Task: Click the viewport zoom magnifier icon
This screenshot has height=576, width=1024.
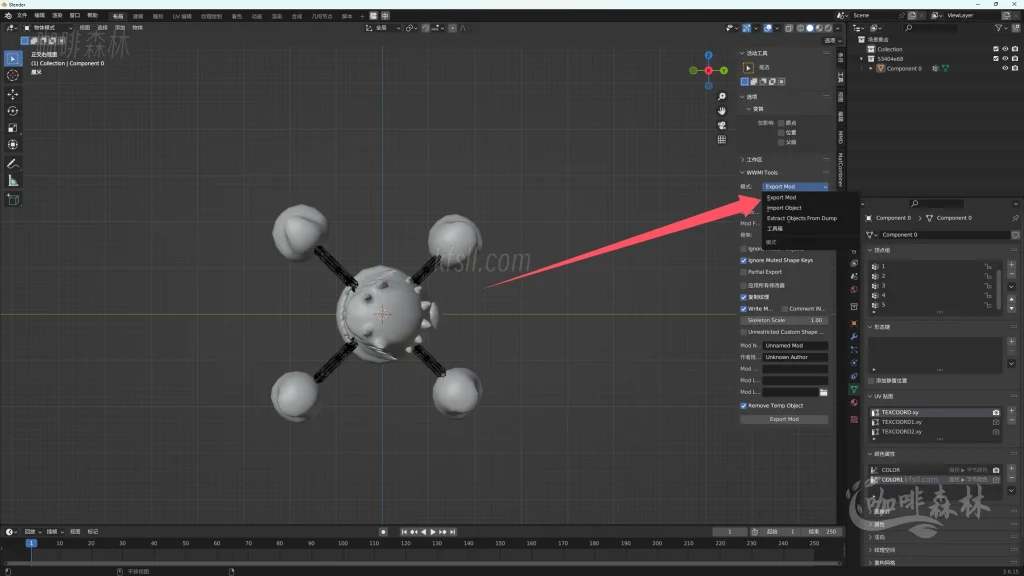Action: coord(721,97)
